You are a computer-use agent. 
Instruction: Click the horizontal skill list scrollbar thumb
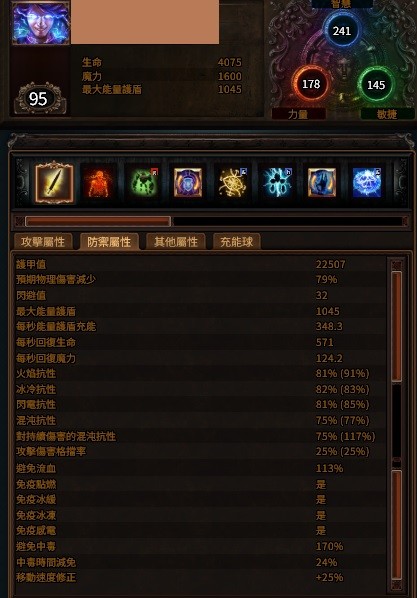pos(98,221)
